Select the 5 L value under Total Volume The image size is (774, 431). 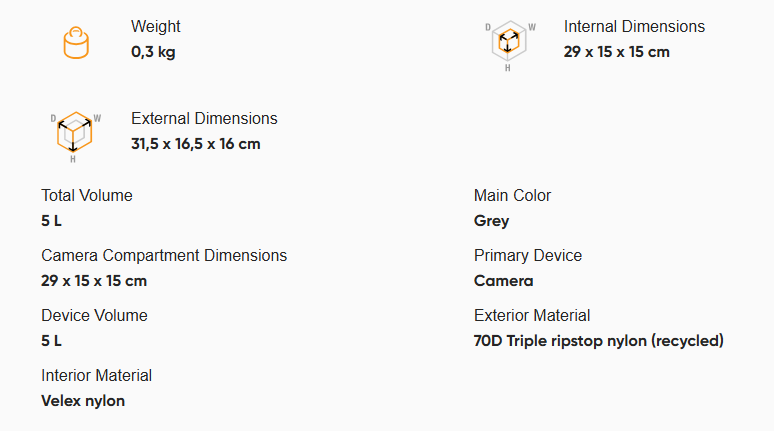51,221
